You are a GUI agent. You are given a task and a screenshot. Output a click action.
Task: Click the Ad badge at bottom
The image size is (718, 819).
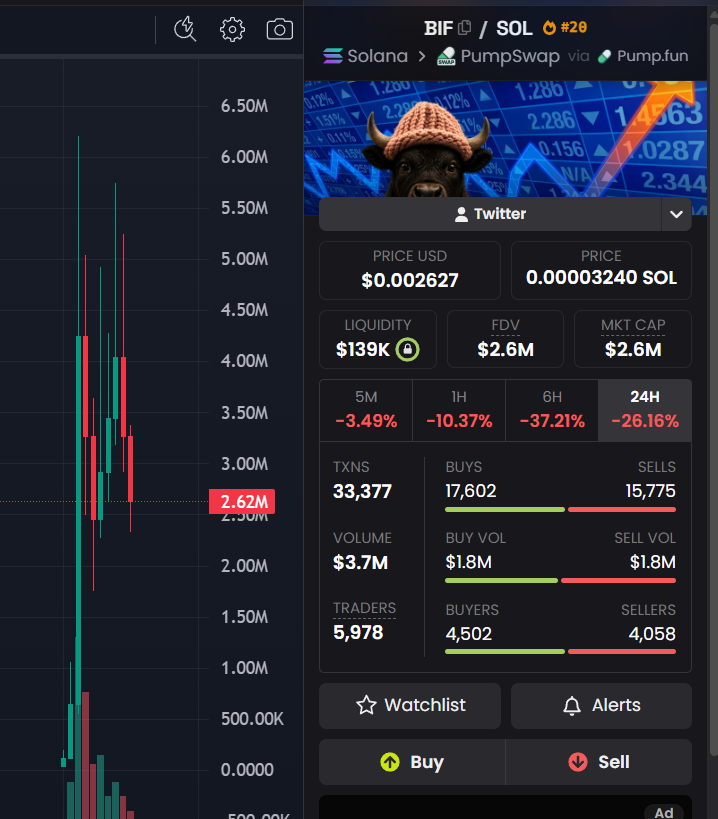pyautogui.click(x=664, y=812)
